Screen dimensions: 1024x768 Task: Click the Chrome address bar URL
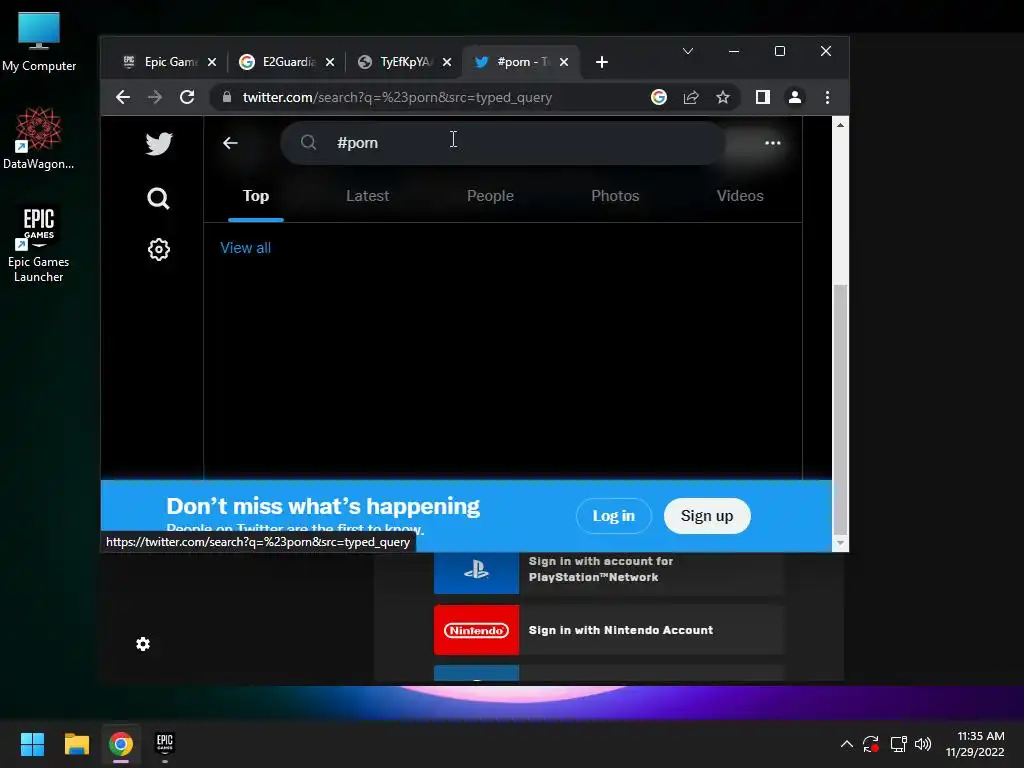coord(397,97)
